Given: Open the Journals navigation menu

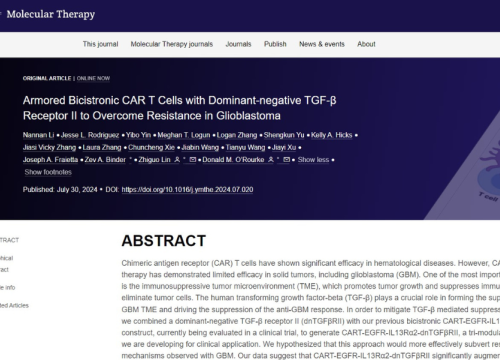Looking at the screenshot, I should pos(238,44).
